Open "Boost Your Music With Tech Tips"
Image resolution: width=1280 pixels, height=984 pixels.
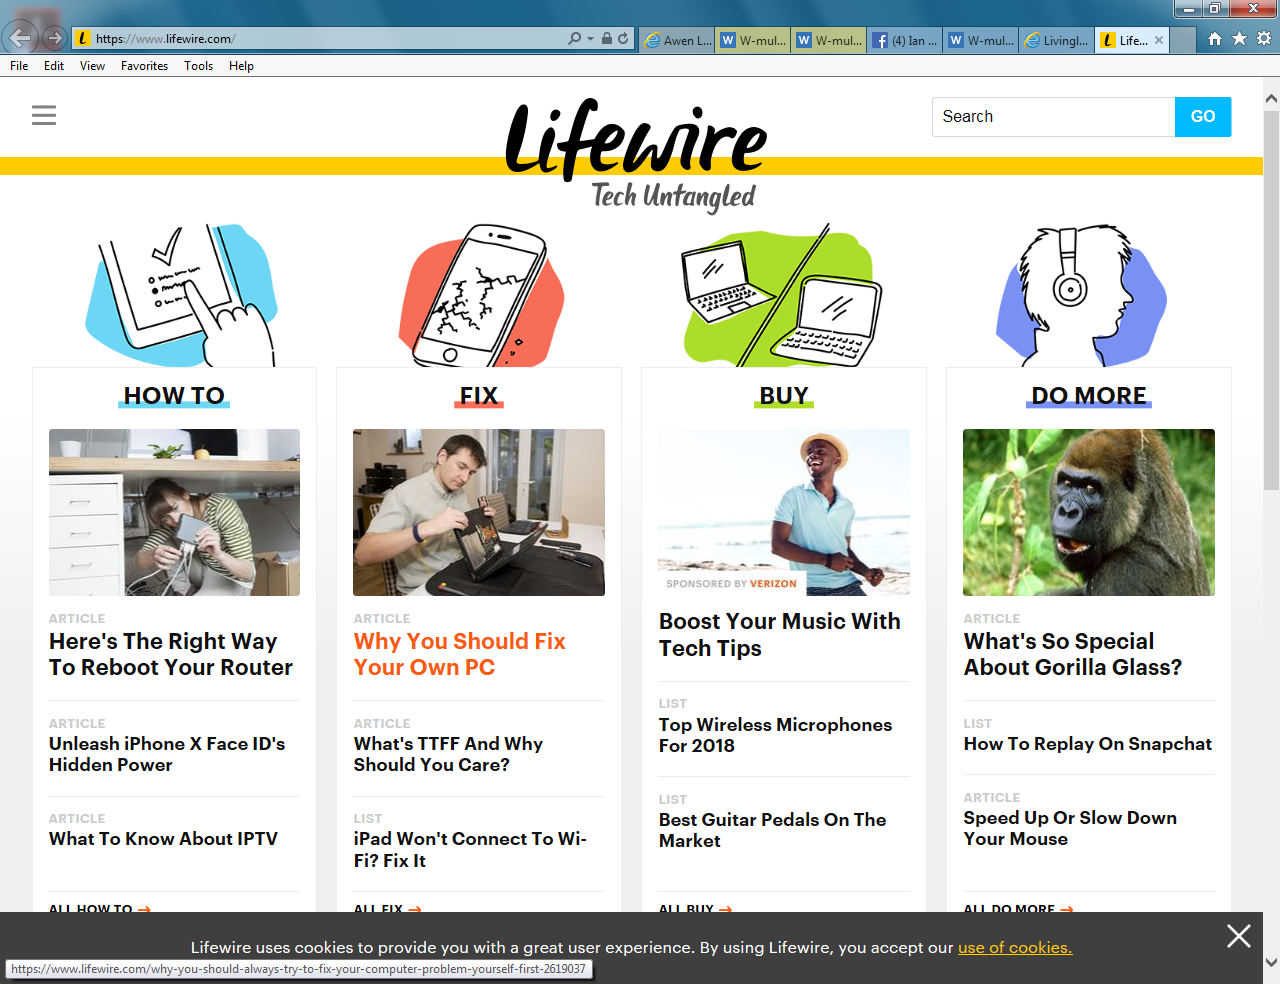tap(780, 635)
